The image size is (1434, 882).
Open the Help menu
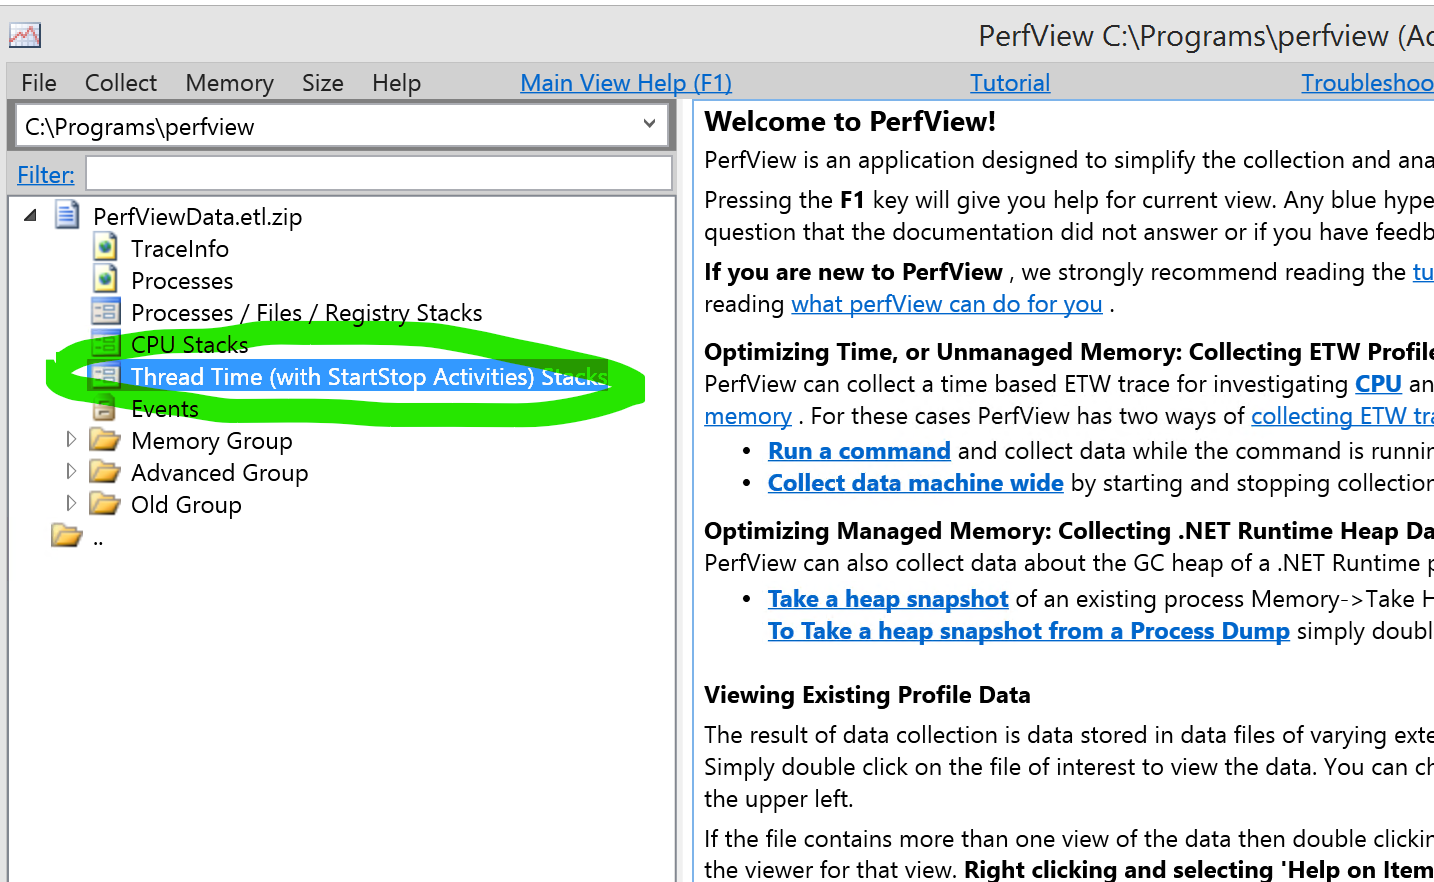click(396, 83)
